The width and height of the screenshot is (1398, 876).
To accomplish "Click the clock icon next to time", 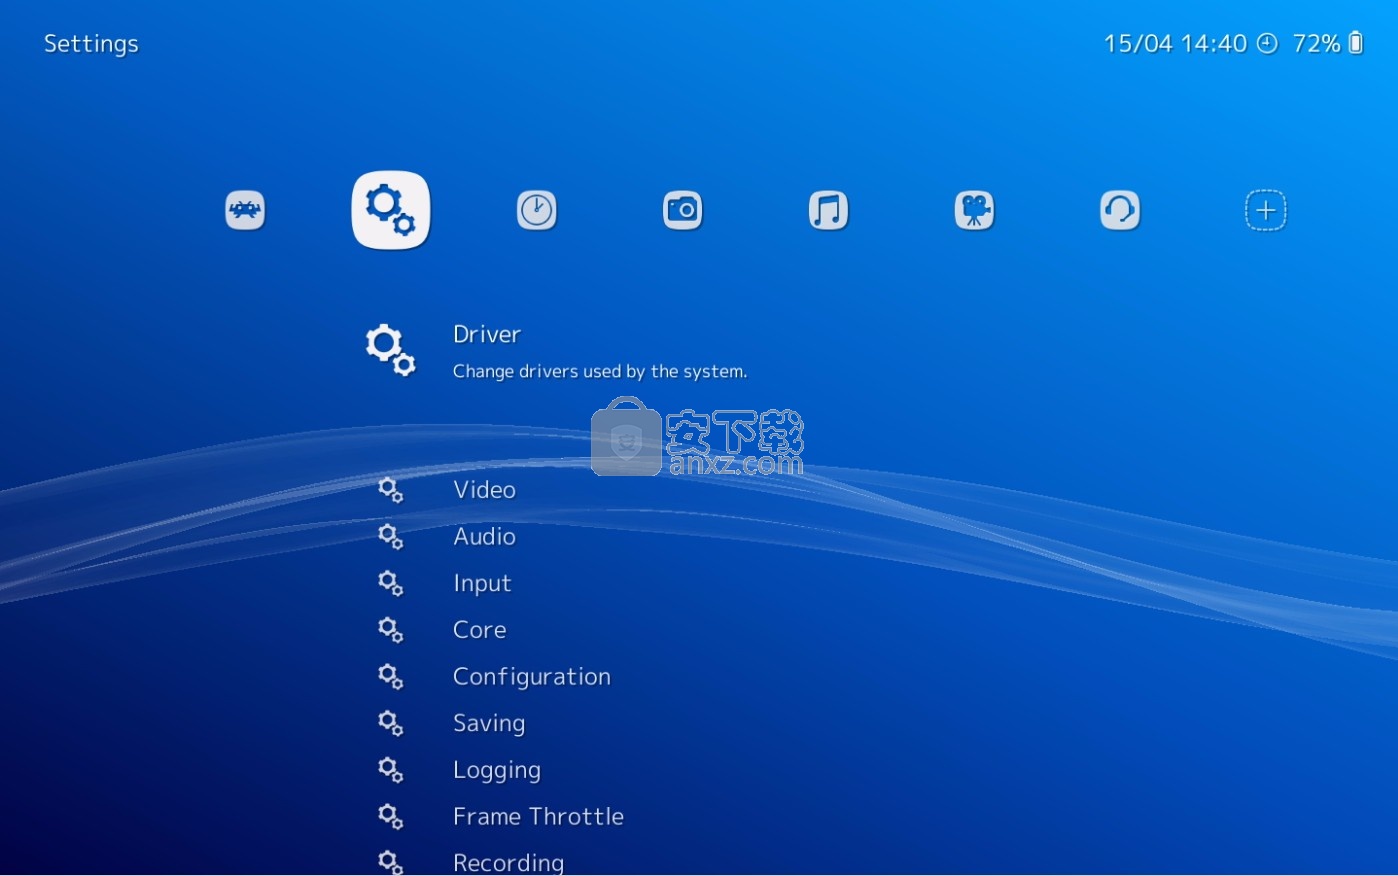I will (1267, 43).
